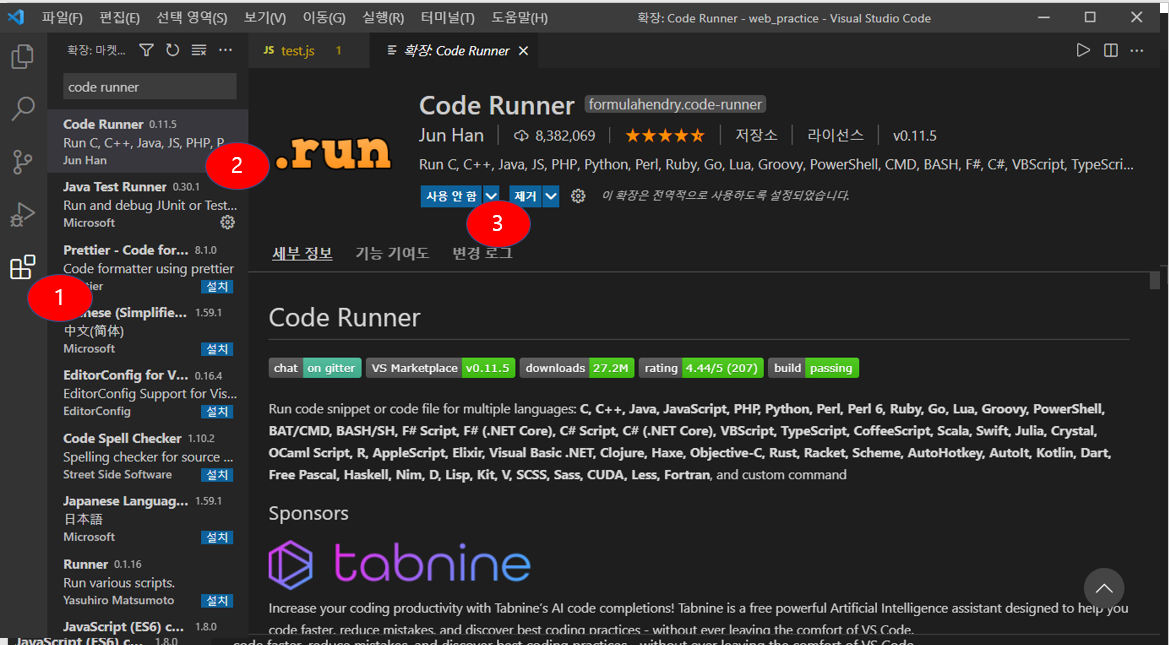Clear extension search results icon
This screenshot has height=645, width=1169.
pos(198,50)
